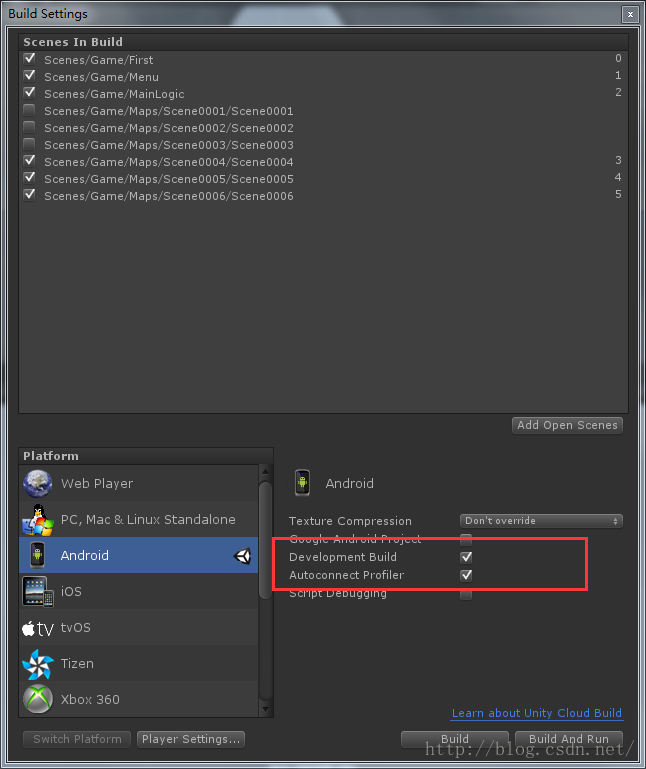Uncheck the Scenes/Game/MainLogic checkbox
This screenshot has height=769, width=646.
(x=29, y=93)
